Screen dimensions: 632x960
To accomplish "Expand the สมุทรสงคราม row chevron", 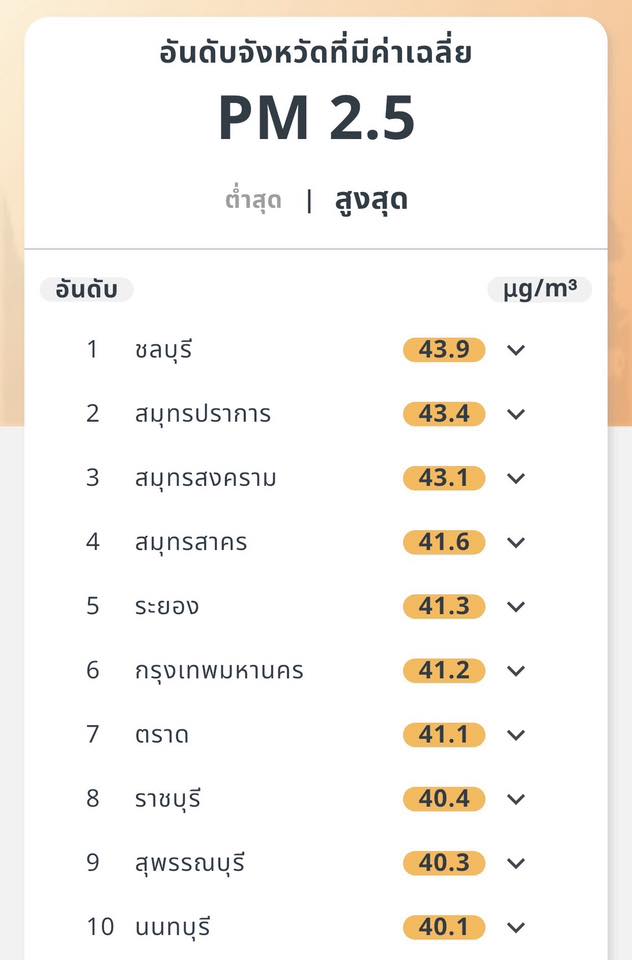I will (516, 478).
